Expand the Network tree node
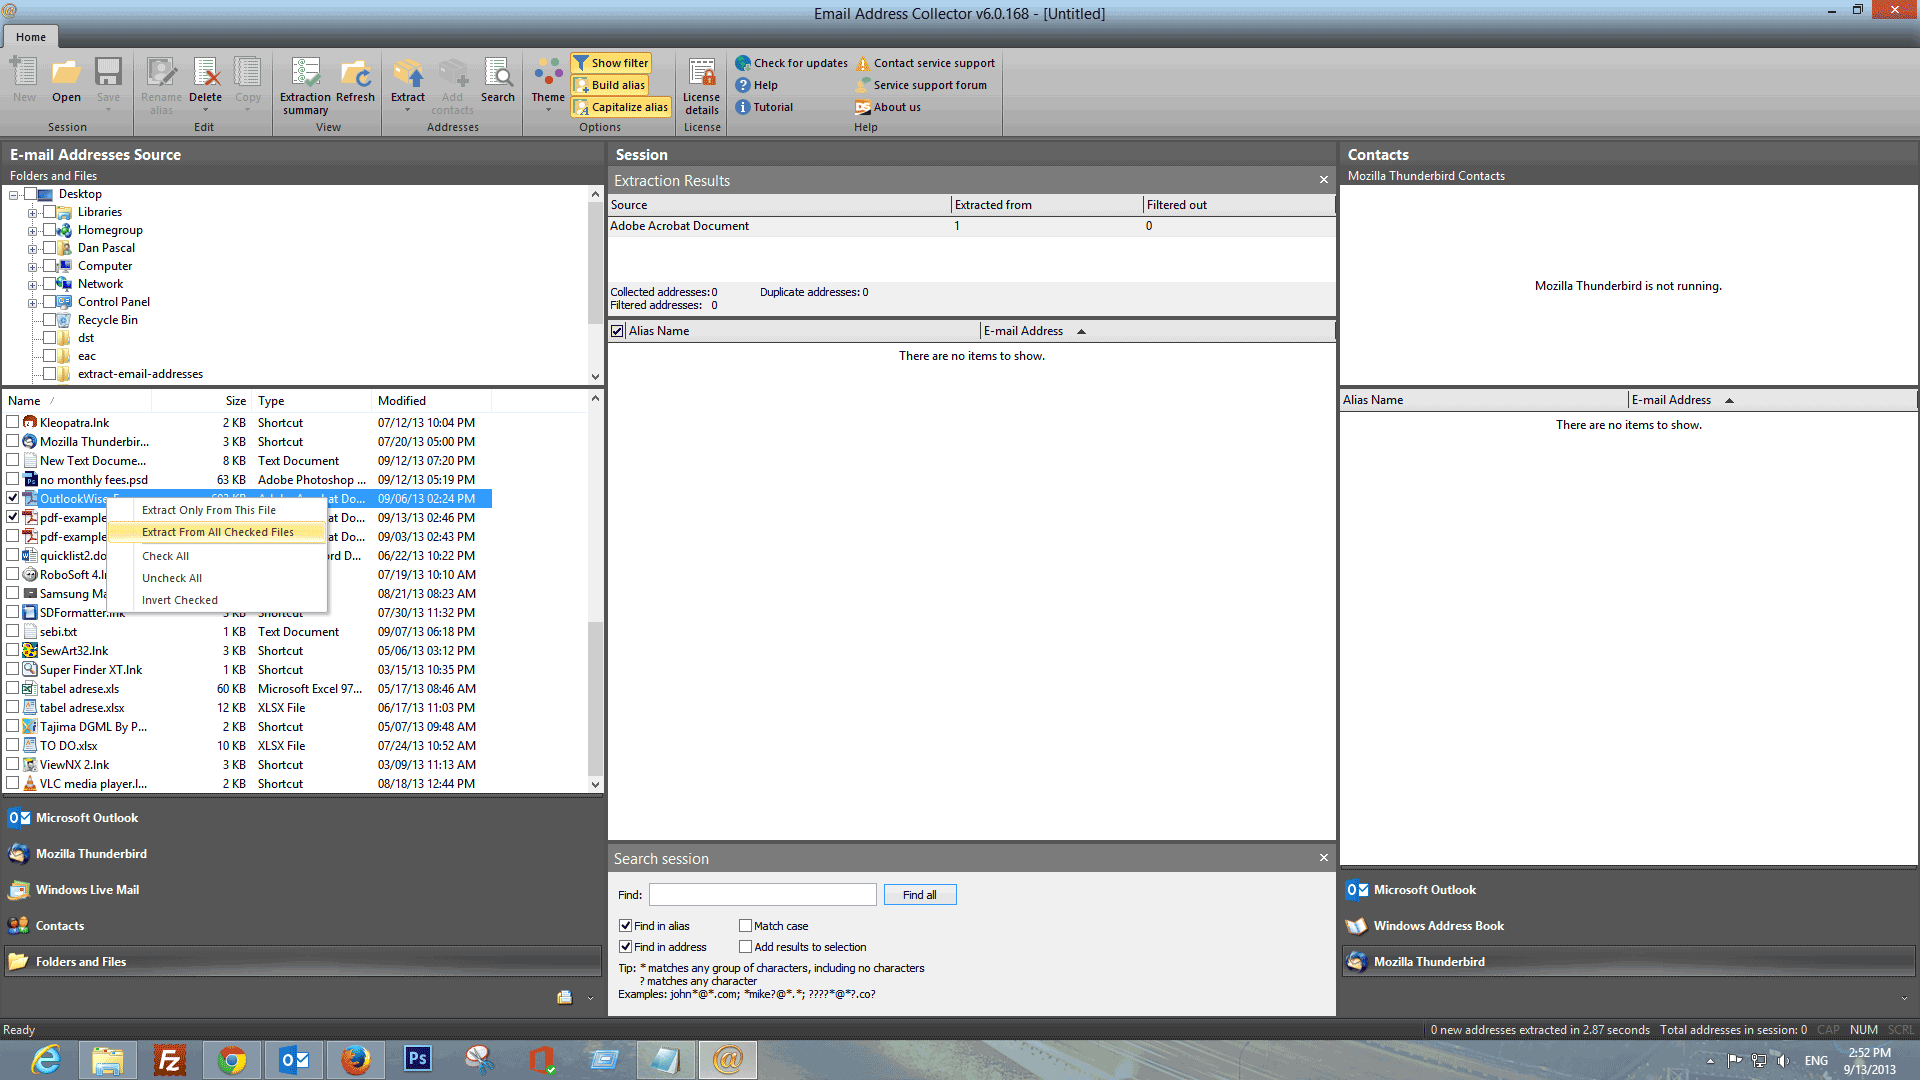 tap(32, 285)
